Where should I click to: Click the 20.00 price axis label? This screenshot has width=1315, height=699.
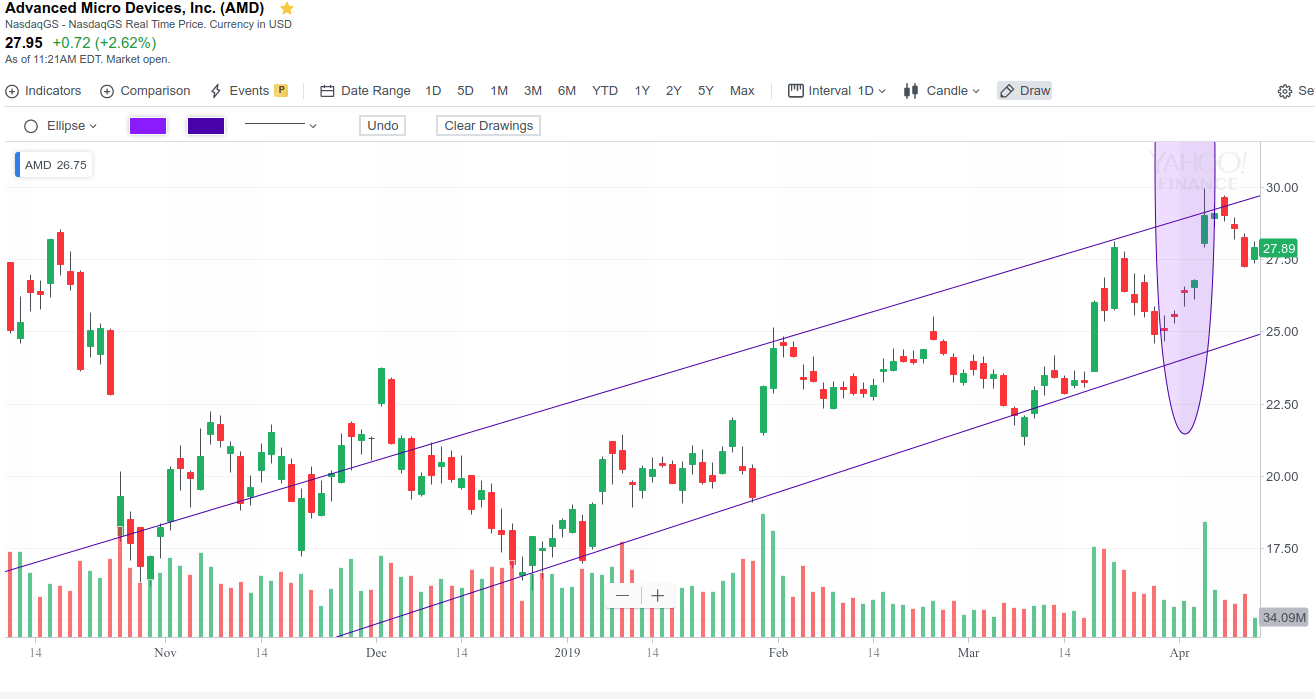pyautogui.click(x=1282, y=476)
